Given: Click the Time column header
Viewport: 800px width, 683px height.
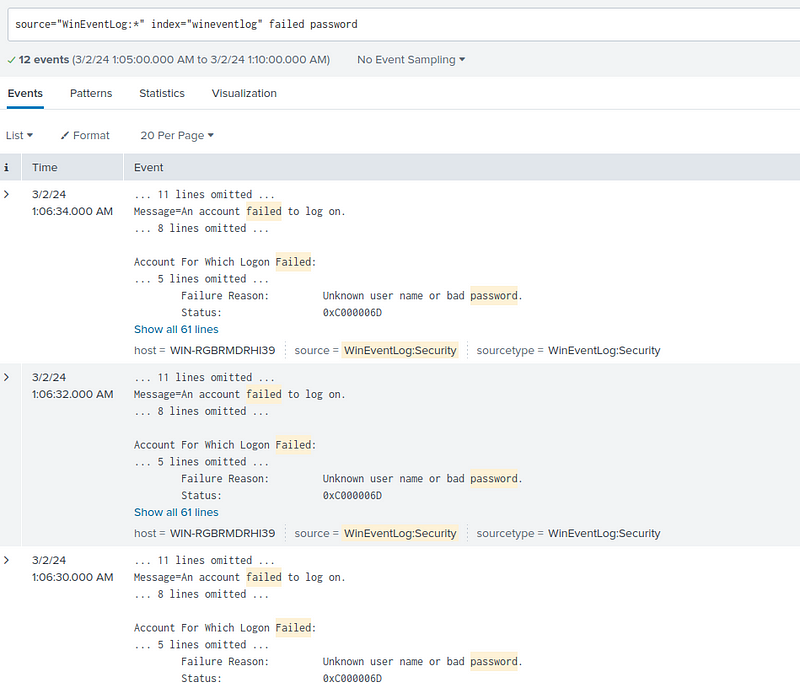Looking at the screenshot, I should coord(45,167).
